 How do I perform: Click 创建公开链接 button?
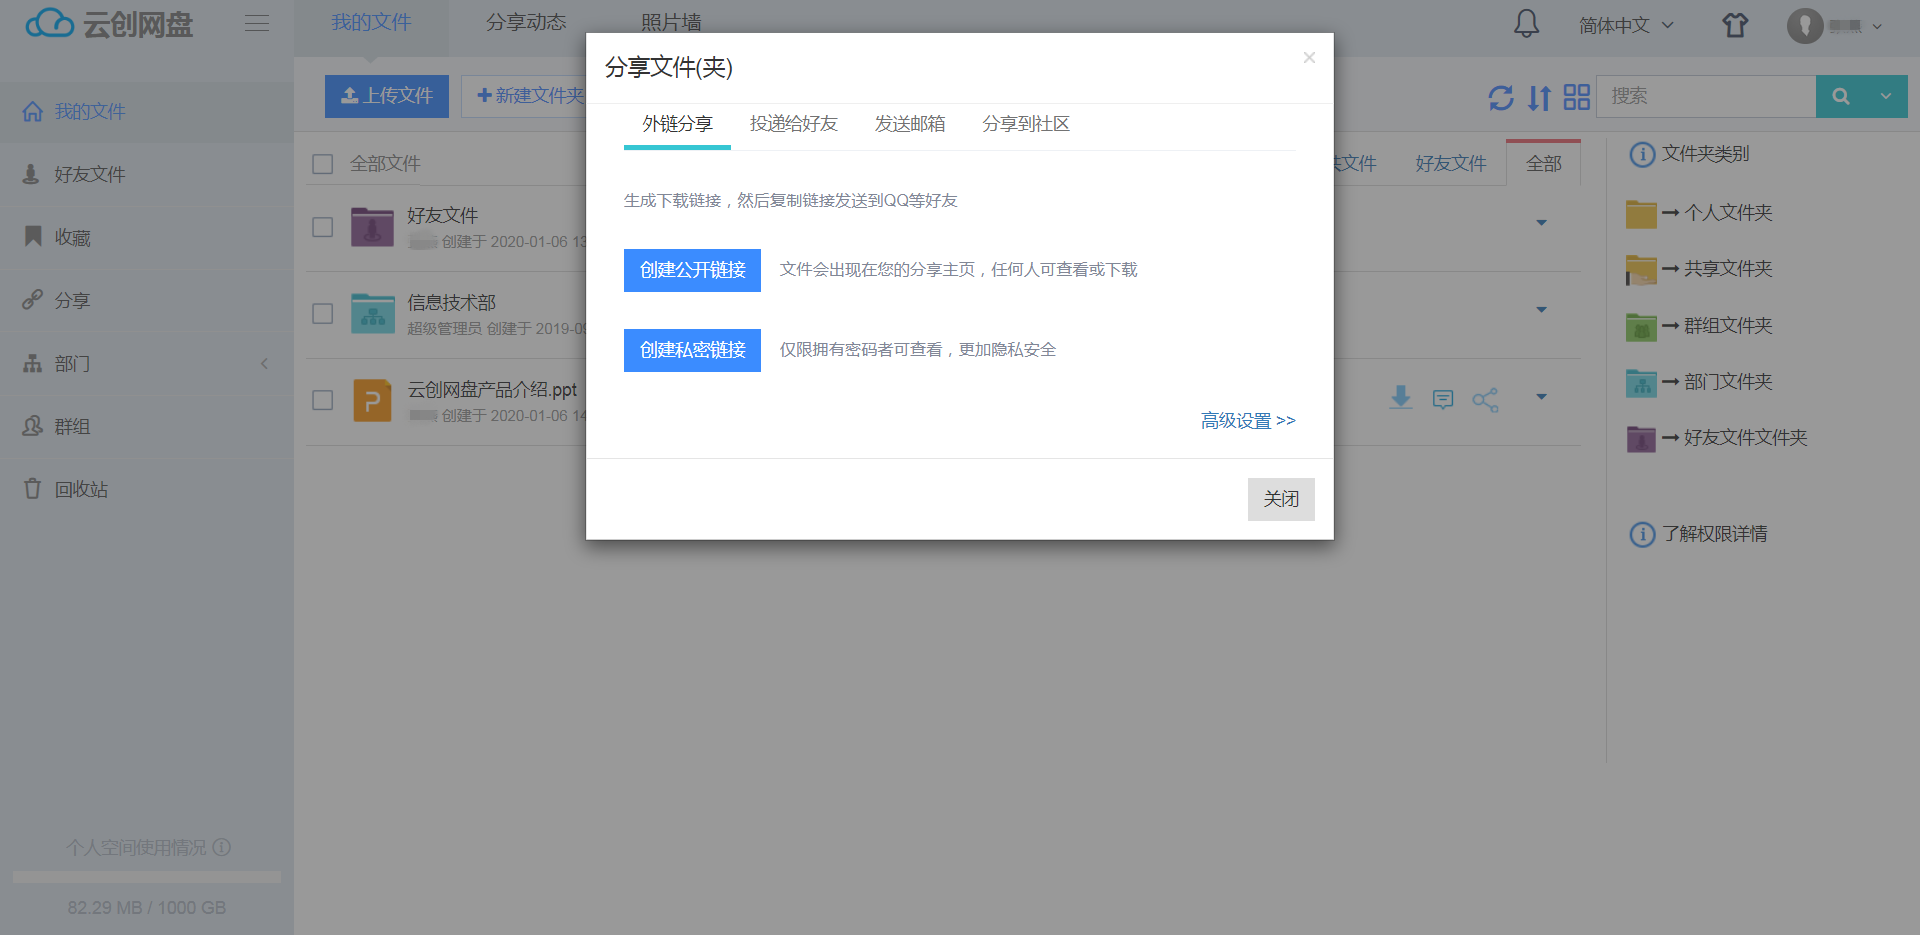[692, 270]
